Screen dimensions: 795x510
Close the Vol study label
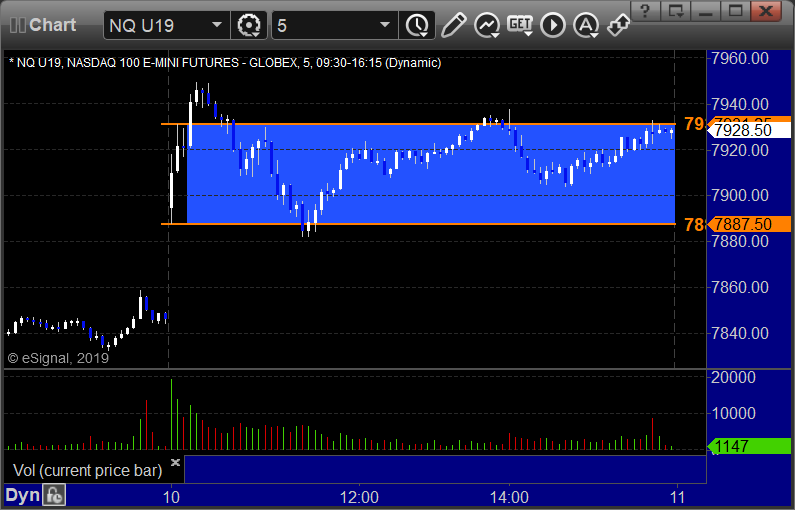click(x=175, y=462)
